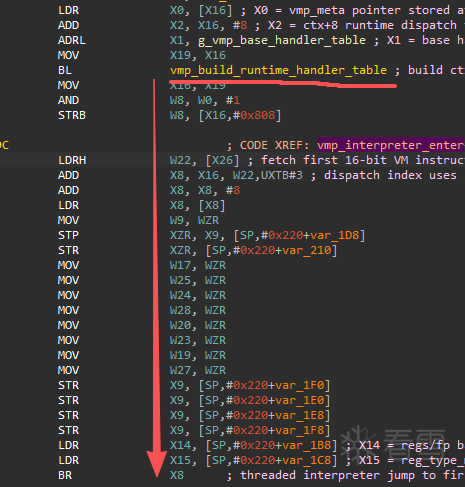Click the var_1C8 stack variable
The height and width of the screenshot is (487, 465).
(306, 460)
